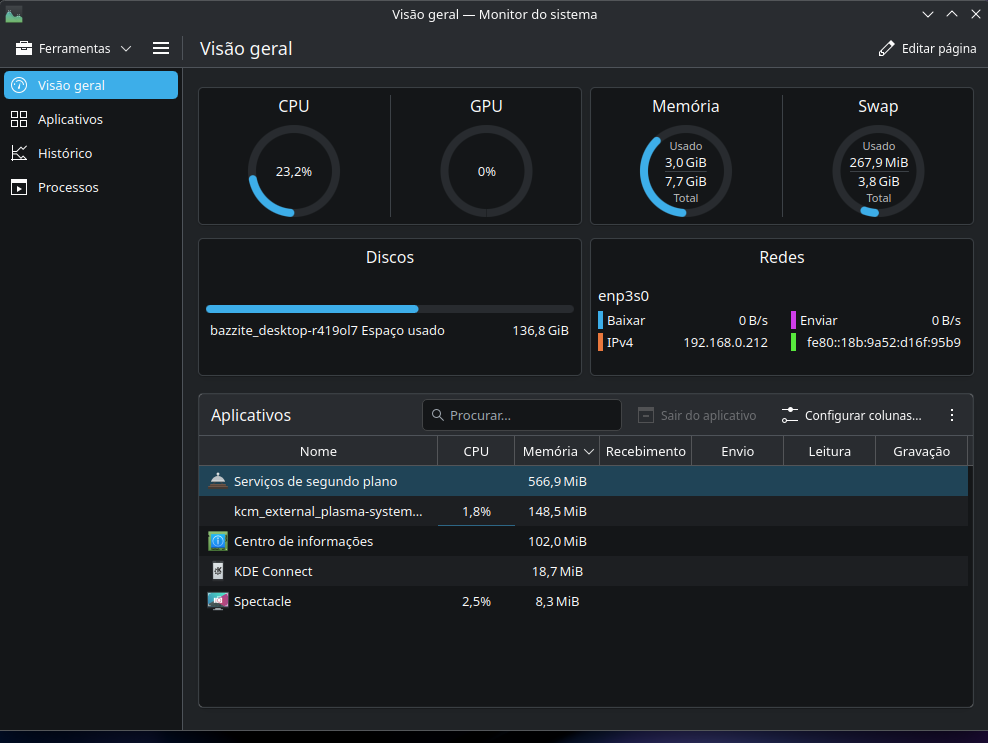988x743 pixels.
Task: Click the Configurar colunas sliders icon
Action: [790, 415]
